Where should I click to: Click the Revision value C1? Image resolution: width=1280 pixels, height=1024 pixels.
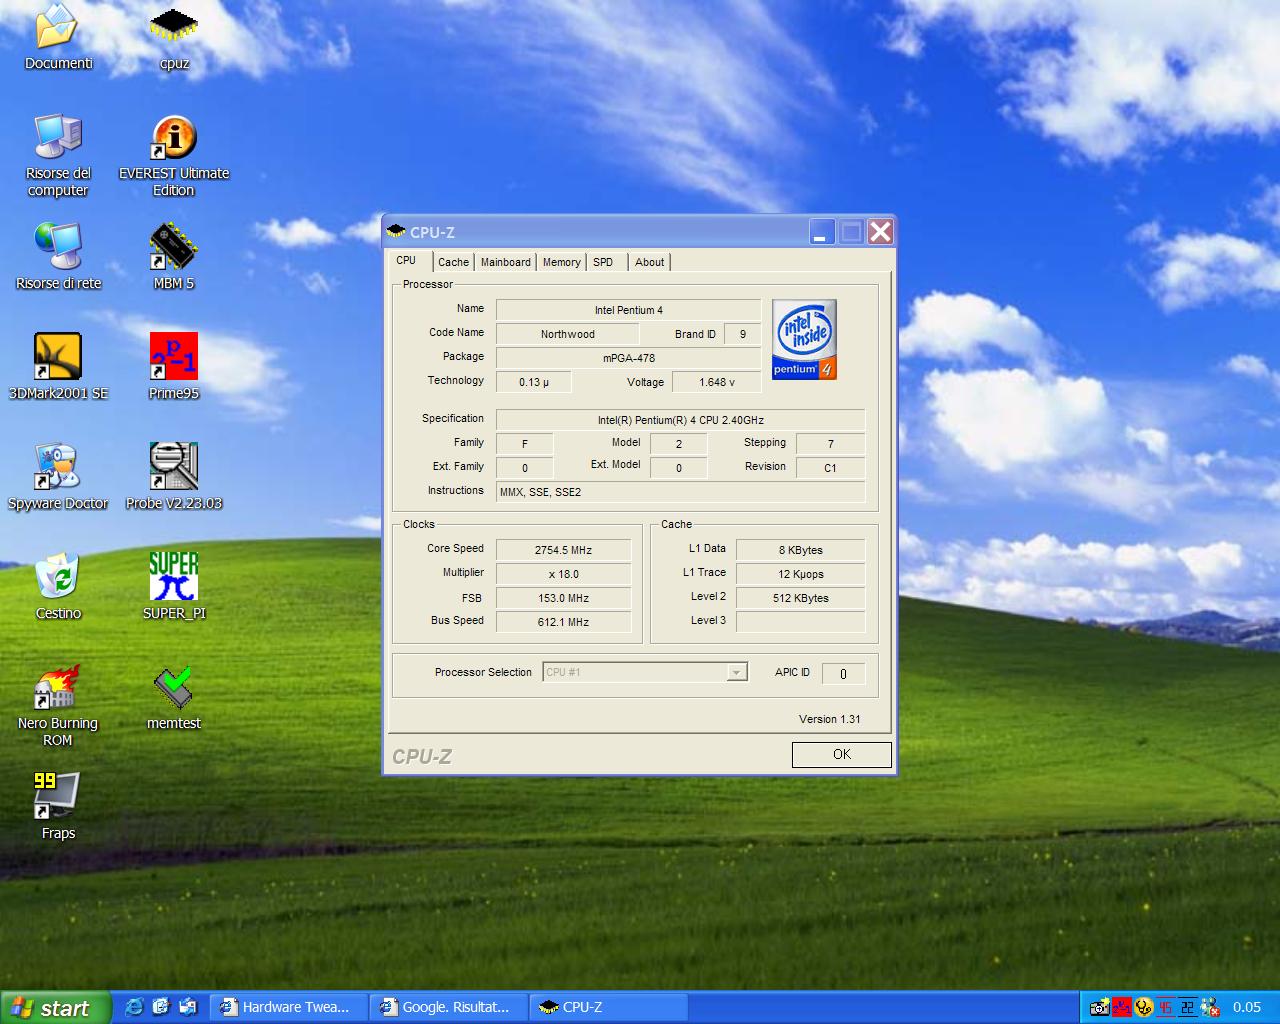point(830,468)
